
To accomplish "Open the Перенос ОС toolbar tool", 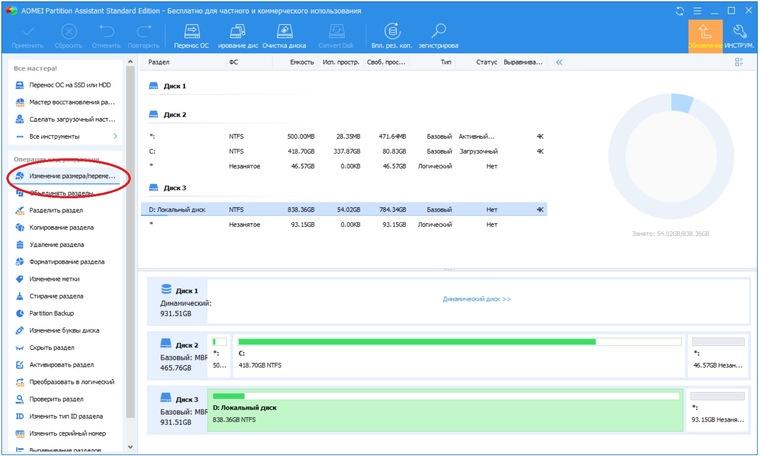I will pos(191,36).
